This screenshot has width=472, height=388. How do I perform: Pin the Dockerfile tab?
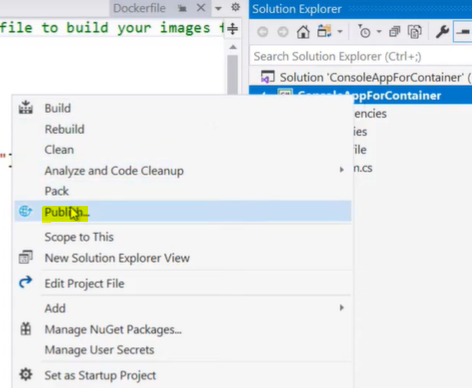(182, 8)
